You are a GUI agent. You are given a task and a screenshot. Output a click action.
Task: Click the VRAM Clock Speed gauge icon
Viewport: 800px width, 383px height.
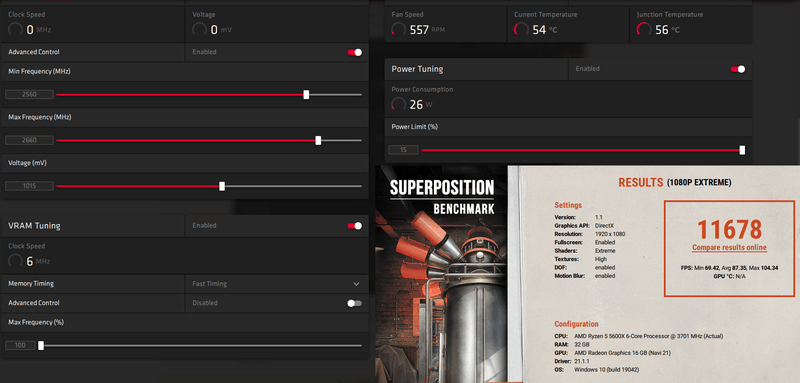[16, 261]
